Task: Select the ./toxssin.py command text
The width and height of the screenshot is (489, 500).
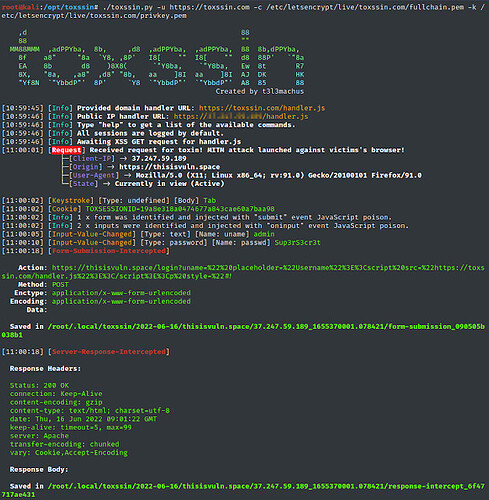Action: [x=243, y=11]
